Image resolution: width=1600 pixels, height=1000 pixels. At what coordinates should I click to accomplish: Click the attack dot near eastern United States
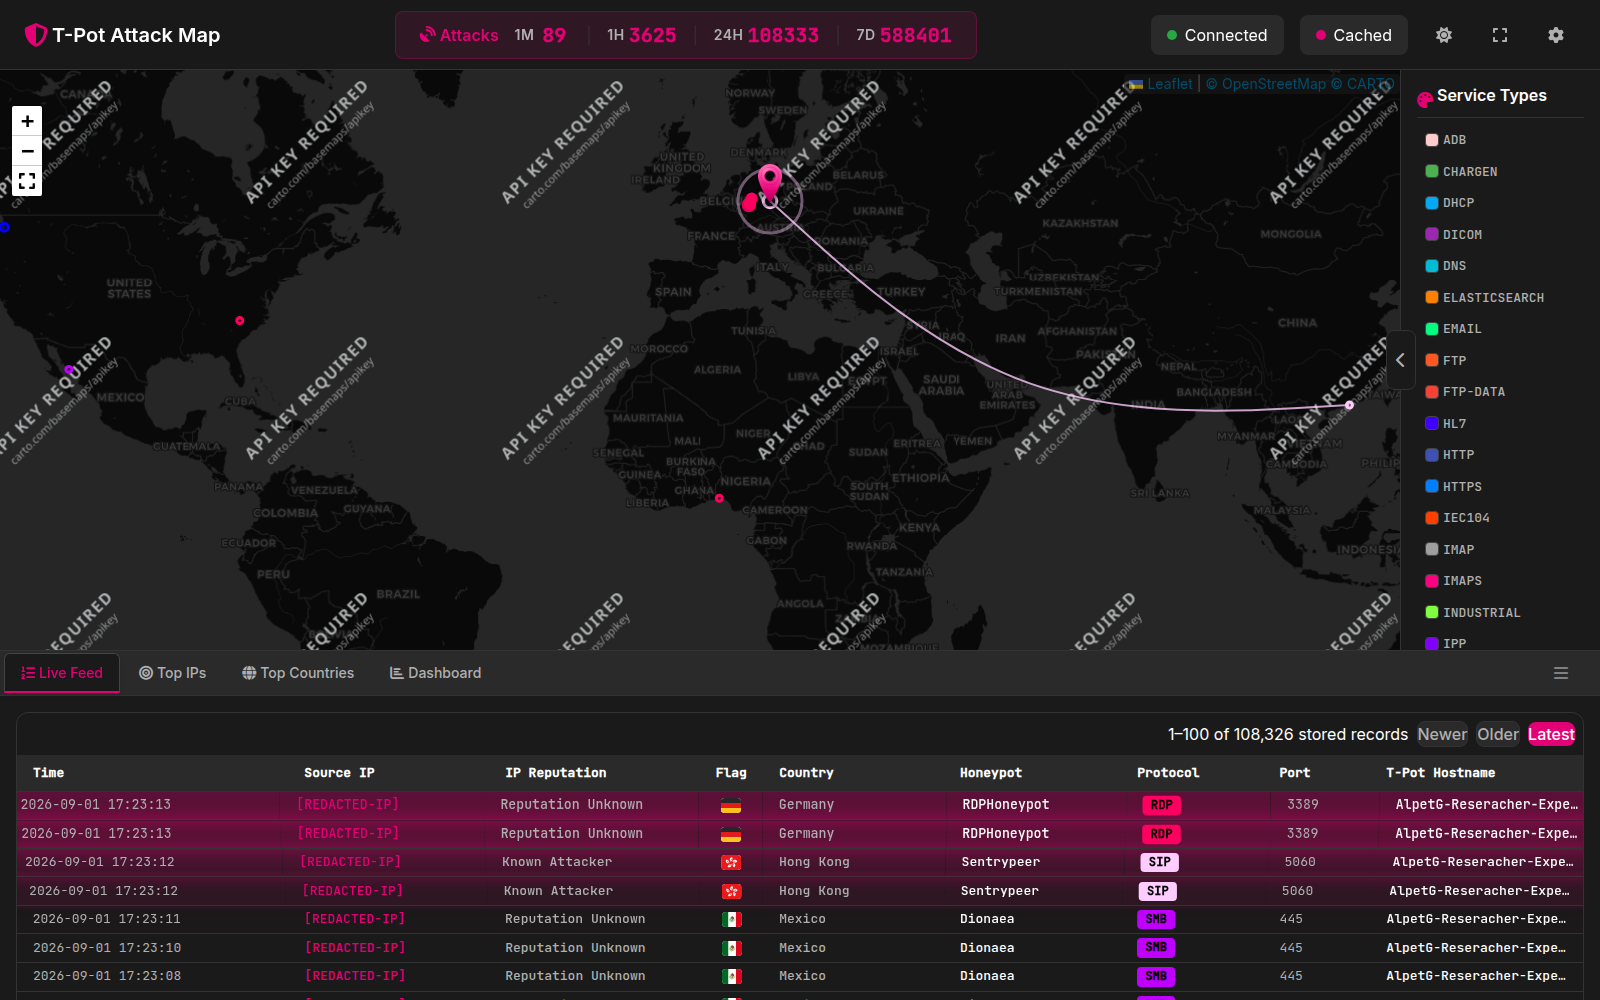[240, 321]
